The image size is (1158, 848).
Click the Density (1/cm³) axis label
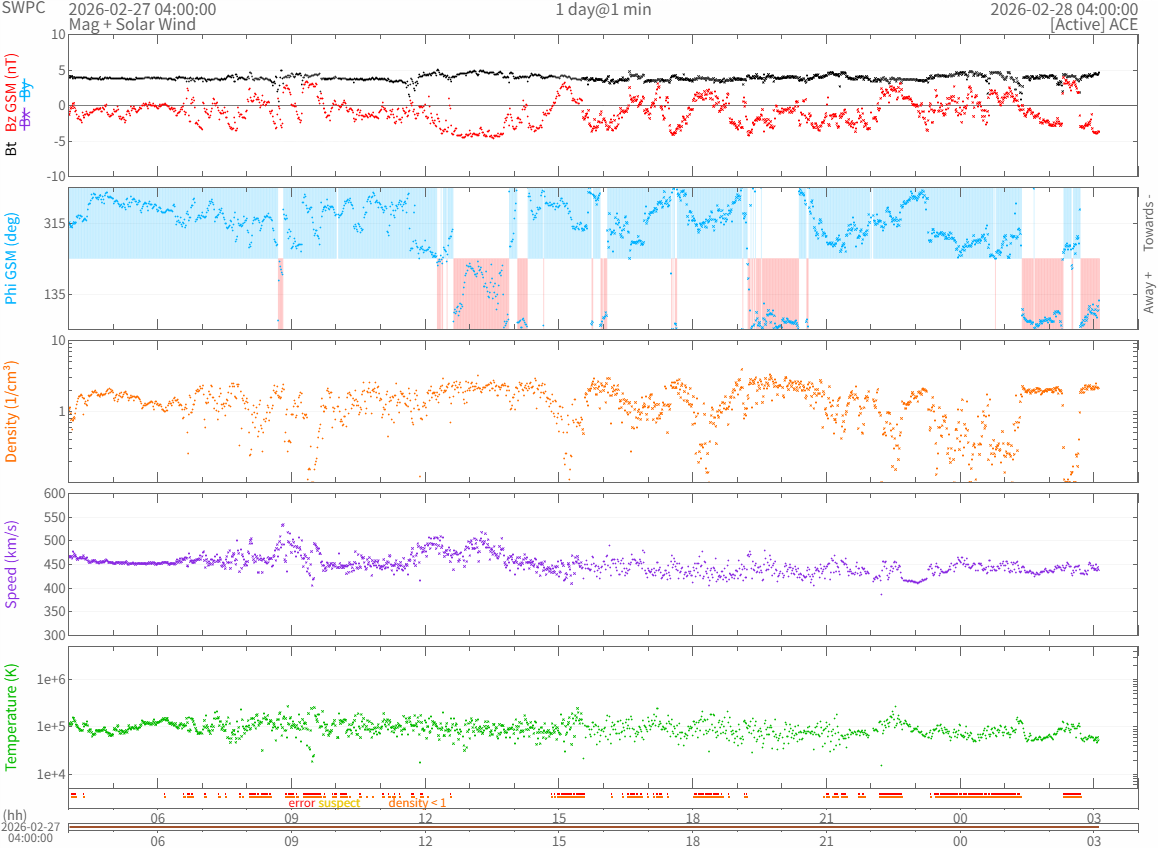tap(12, 411)
